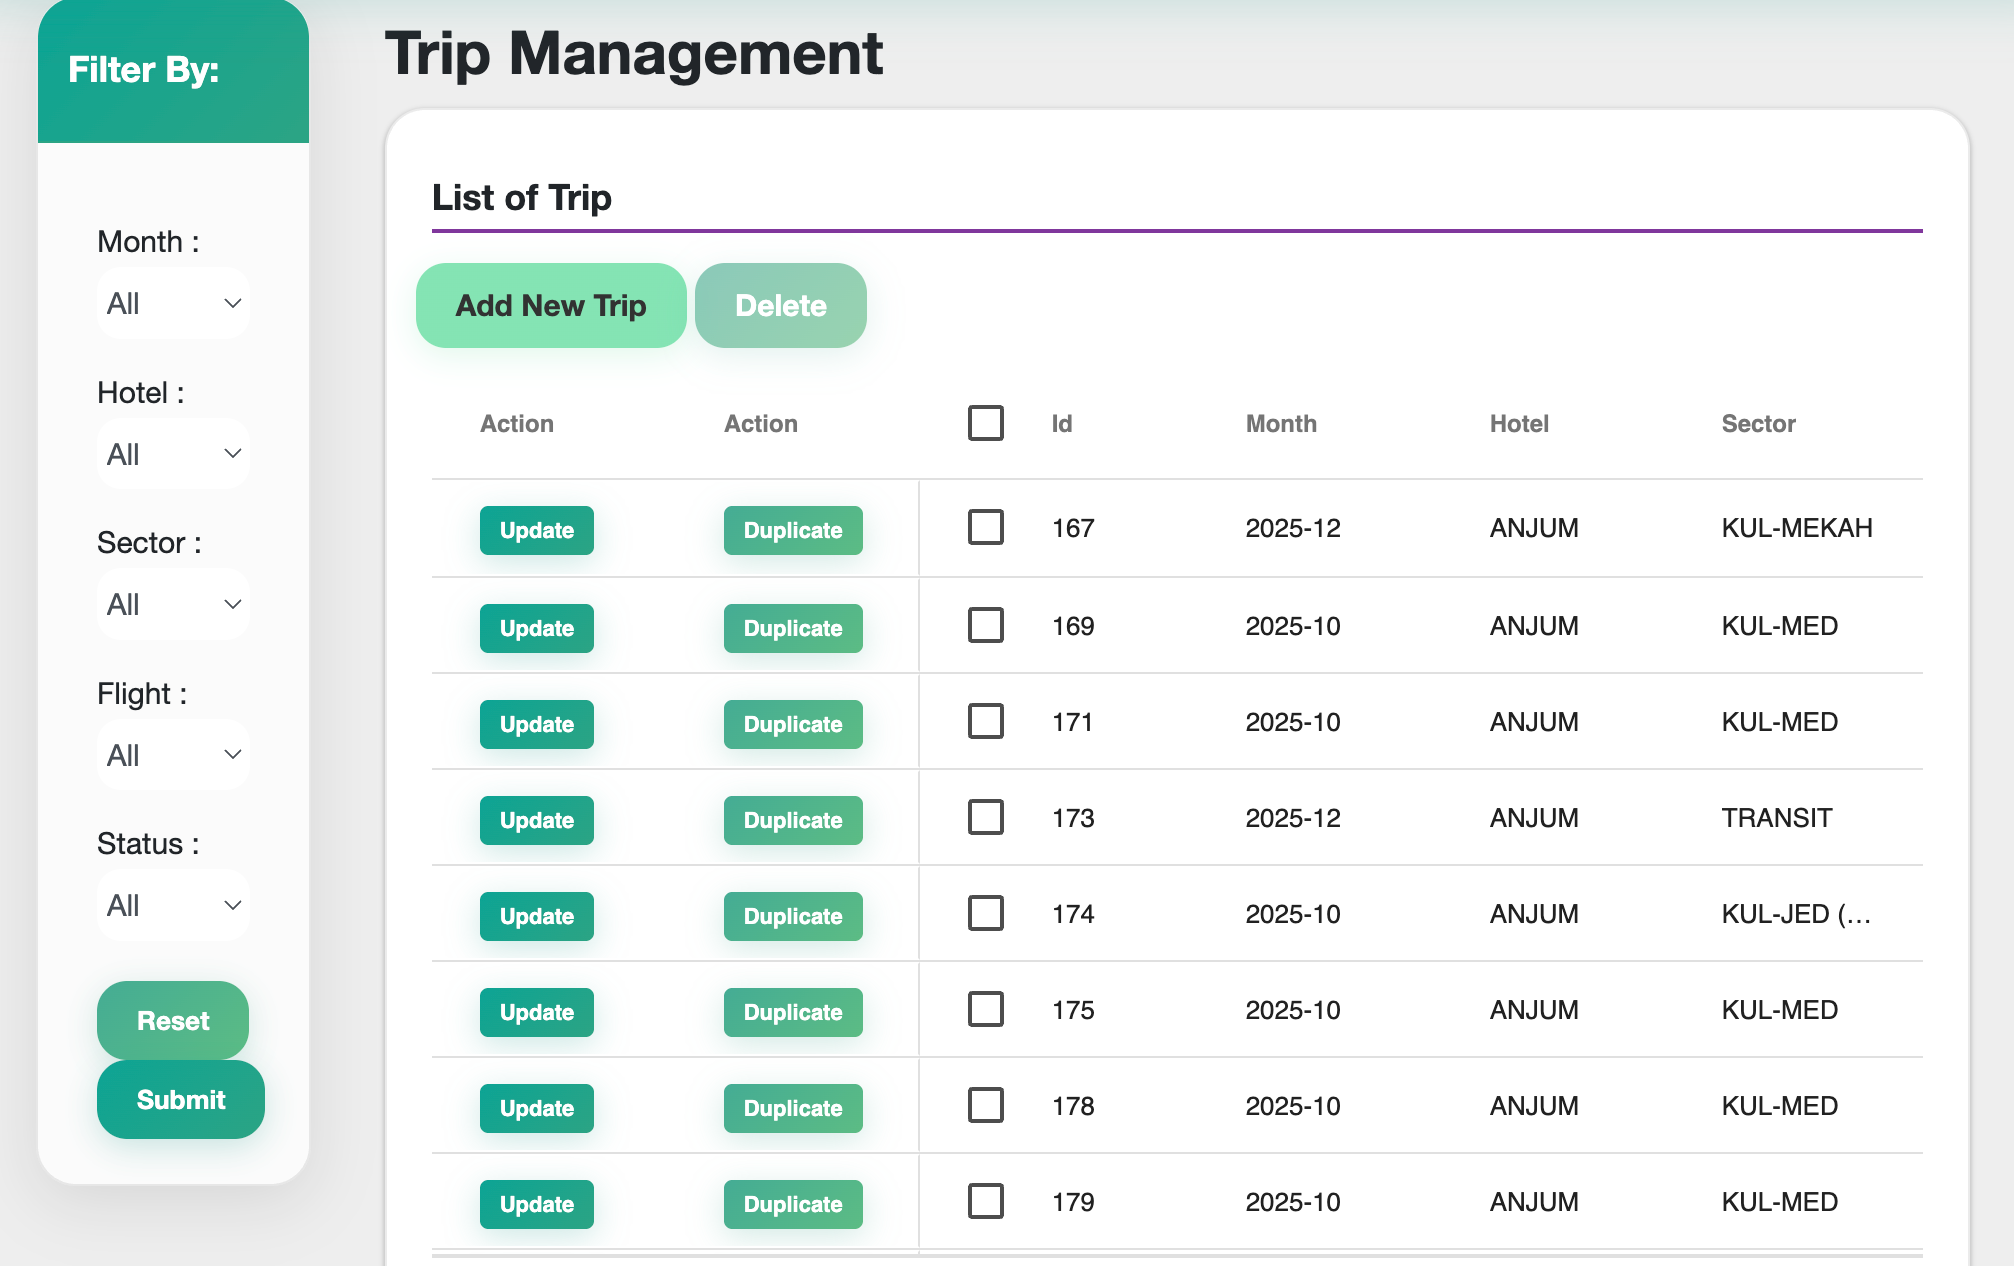Viewport: 2014px width, 1266px height.
Task: Click Update for trip 169
Action: pos(537,628)
